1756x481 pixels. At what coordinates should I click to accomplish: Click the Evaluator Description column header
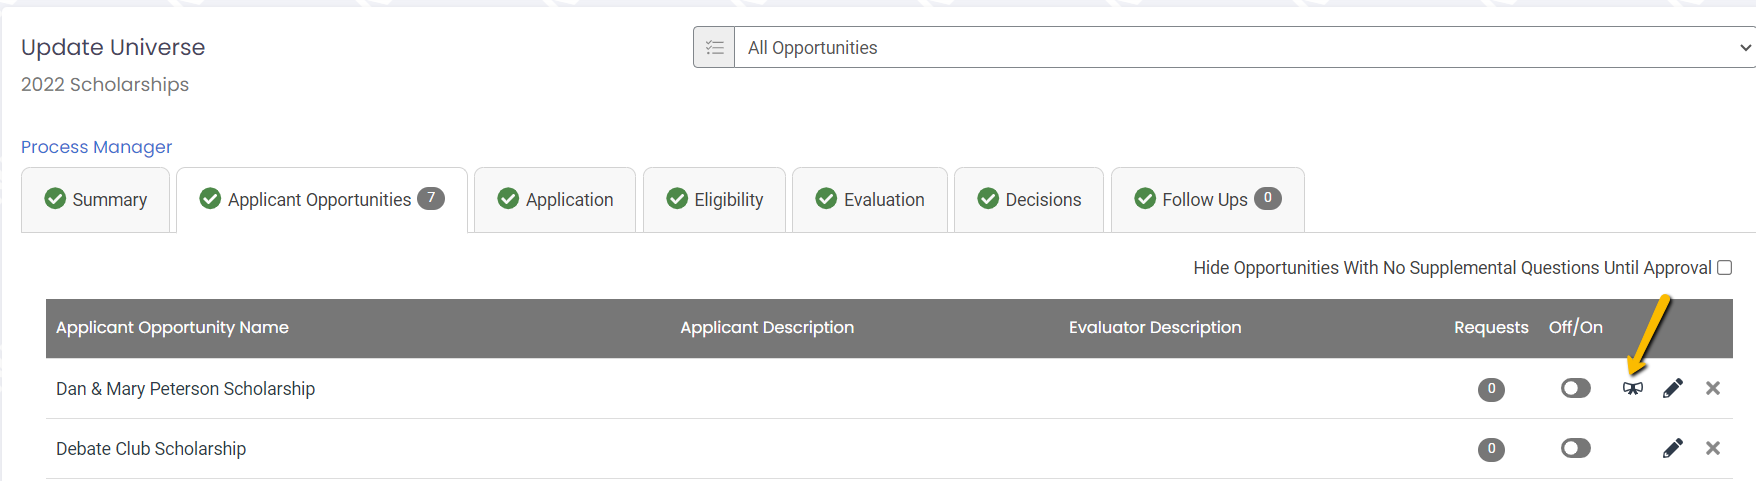pos(1155,328)
